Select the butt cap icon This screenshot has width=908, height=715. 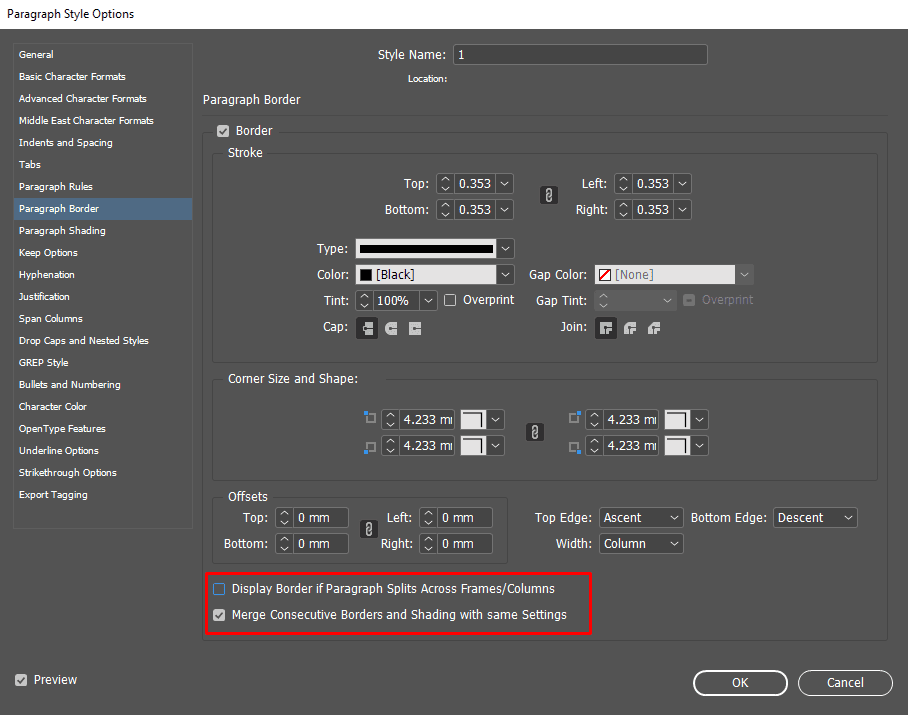click(x=367, y=328)
